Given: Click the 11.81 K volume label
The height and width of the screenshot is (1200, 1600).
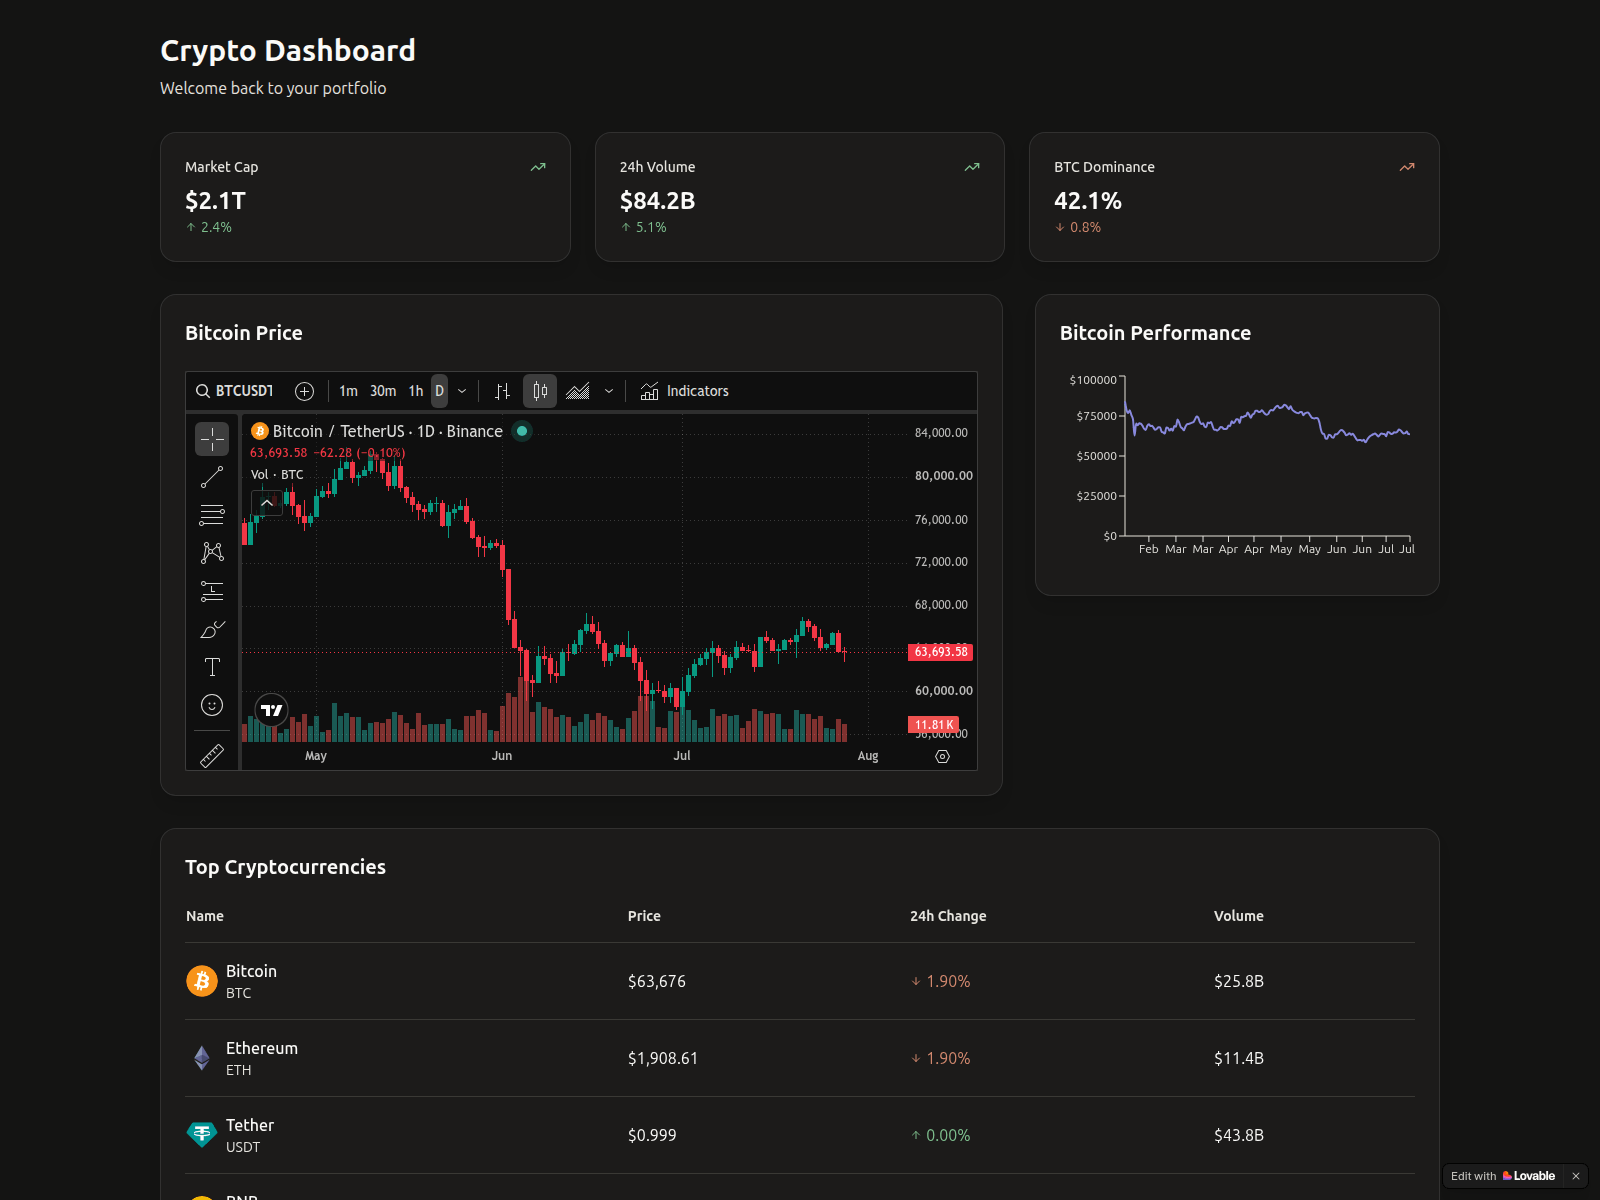Looking at the screenshot, I should 934,725.
